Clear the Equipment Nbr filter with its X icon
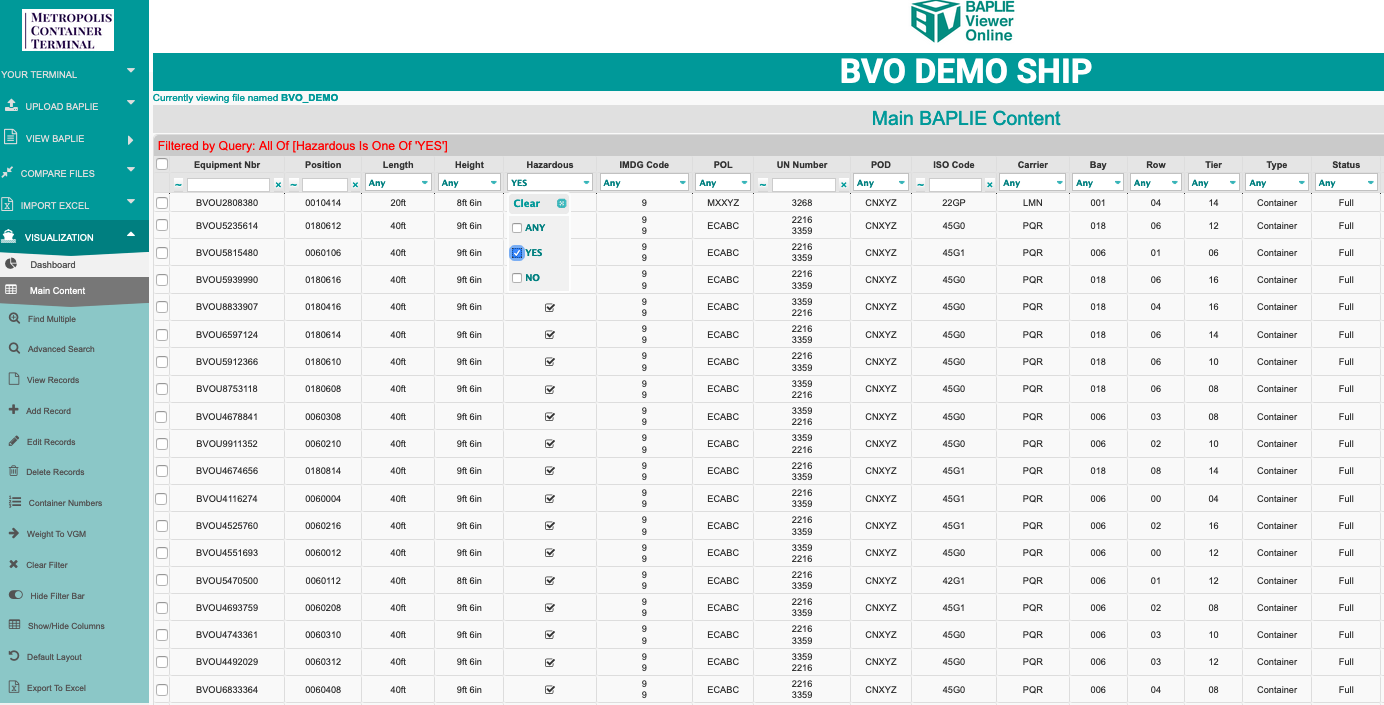The width and height of the screenshot is (1384, 705). (x=278, y=184)
